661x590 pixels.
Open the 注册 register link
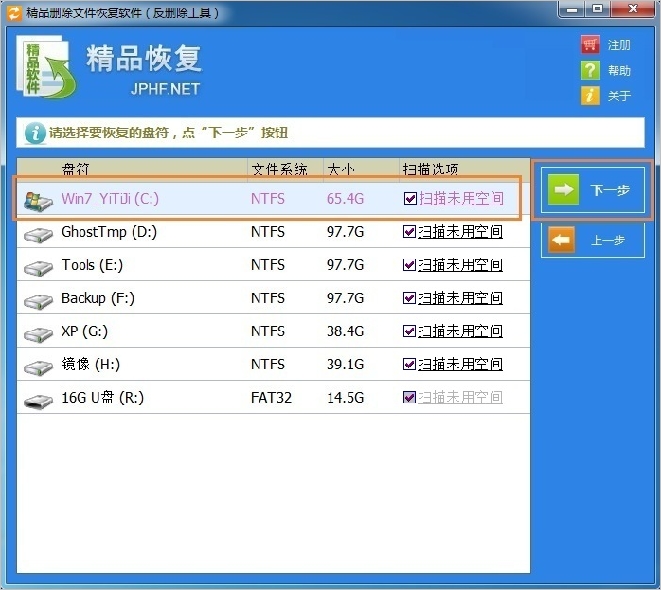[x=619, y=45]
